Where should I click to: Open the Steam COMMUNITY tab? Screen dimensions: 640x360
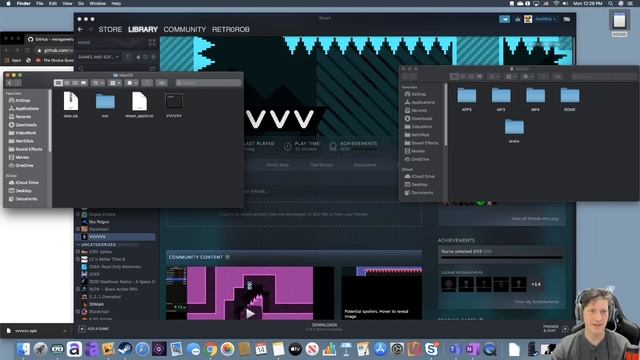pyautogui.click(x=184, y=29)
